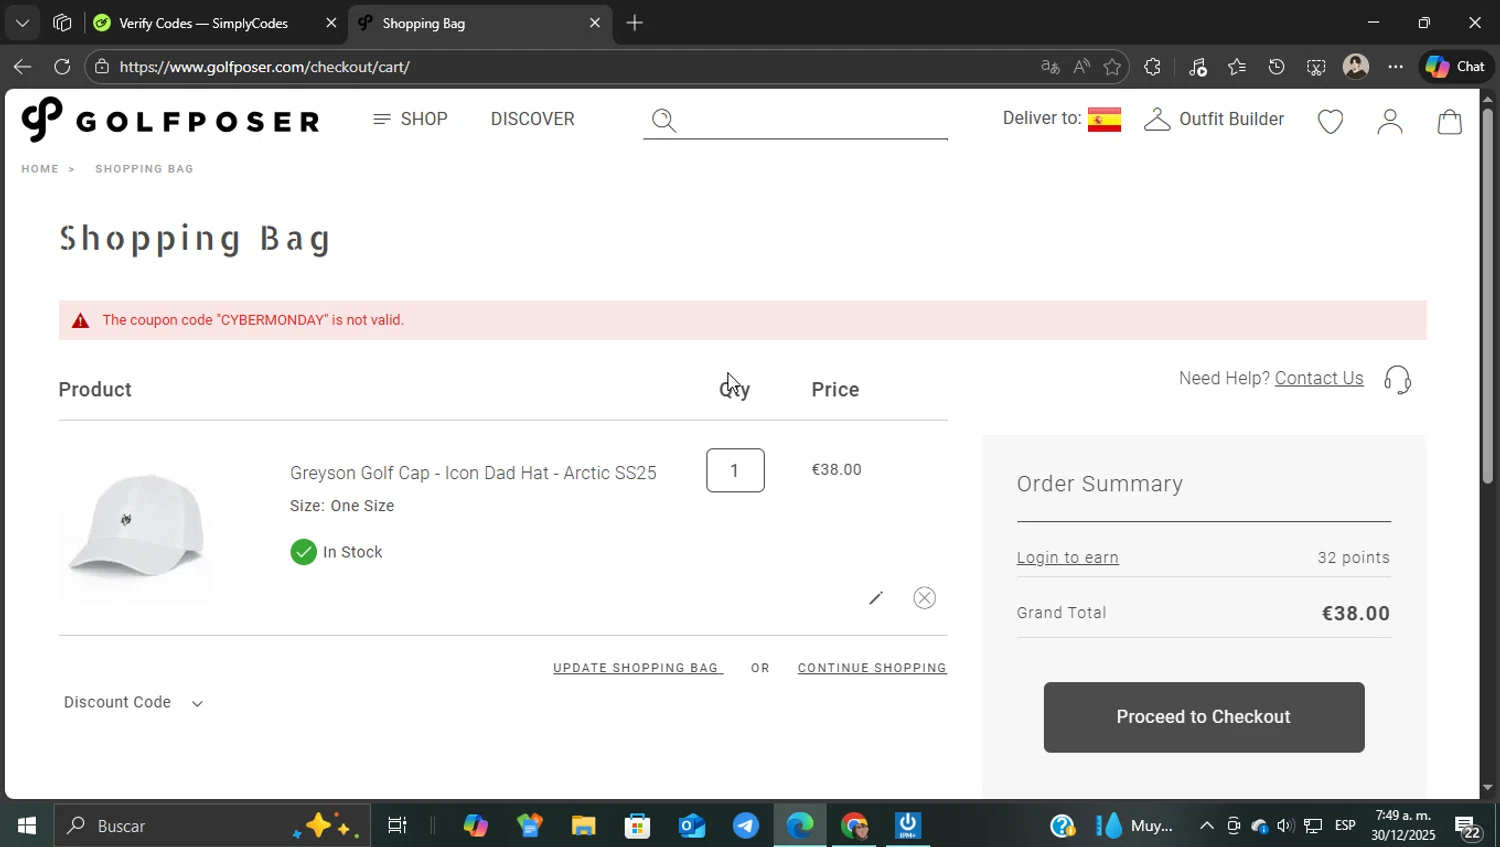Click the headset support icon
1500x847 pixels.
(1397, 380)
